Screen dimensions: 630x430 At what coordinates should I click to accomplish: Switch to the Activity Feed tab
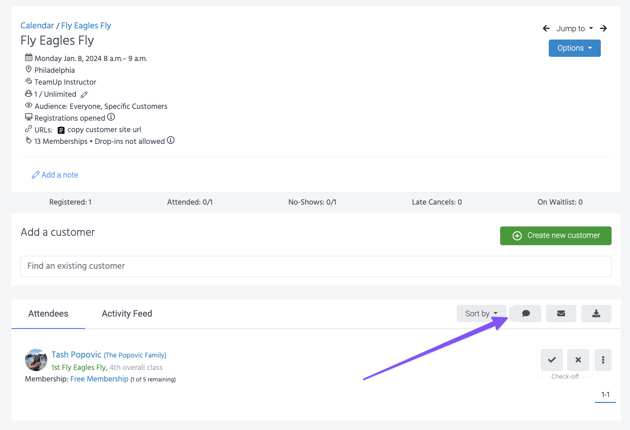pos(127,314)
